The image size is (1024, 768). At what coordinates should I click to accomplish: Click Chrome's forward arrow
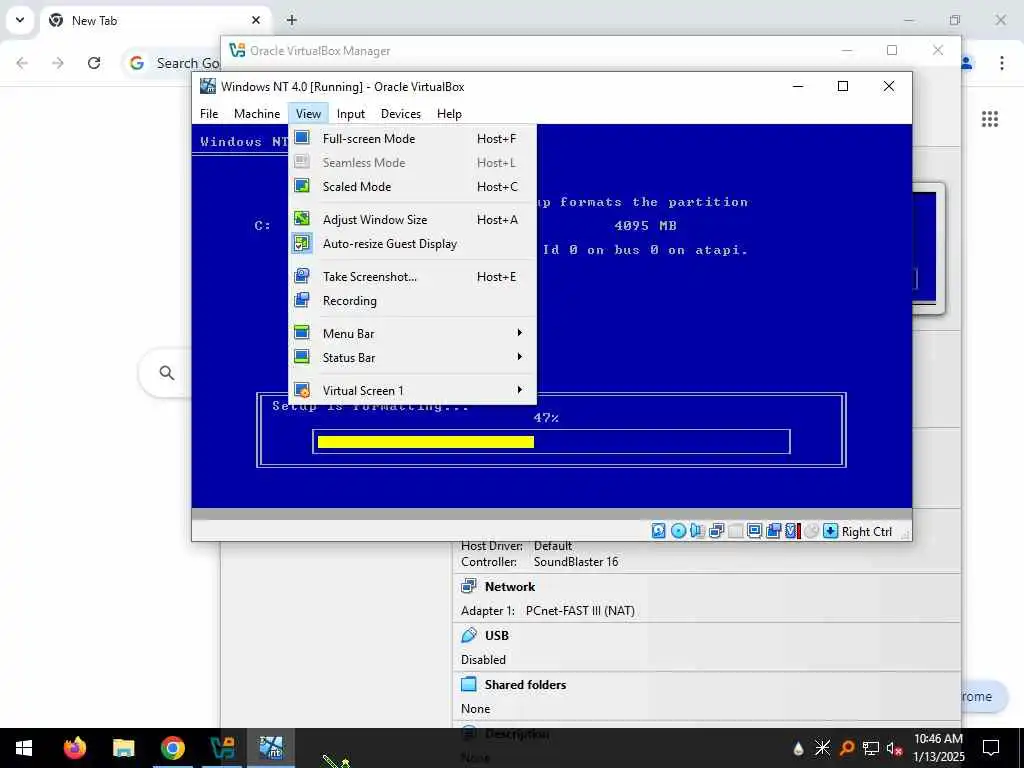tap(58, 63)
